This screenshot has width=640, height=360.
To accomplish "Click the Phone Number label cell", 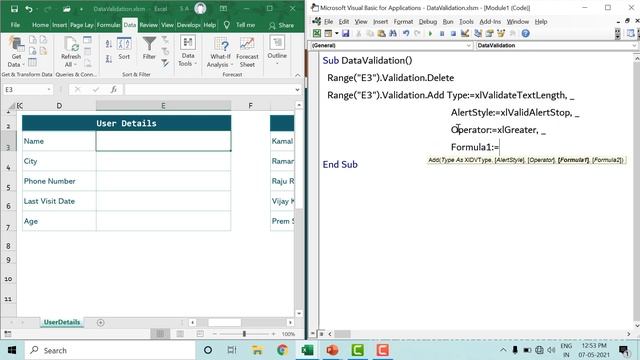I will [59, 181].
